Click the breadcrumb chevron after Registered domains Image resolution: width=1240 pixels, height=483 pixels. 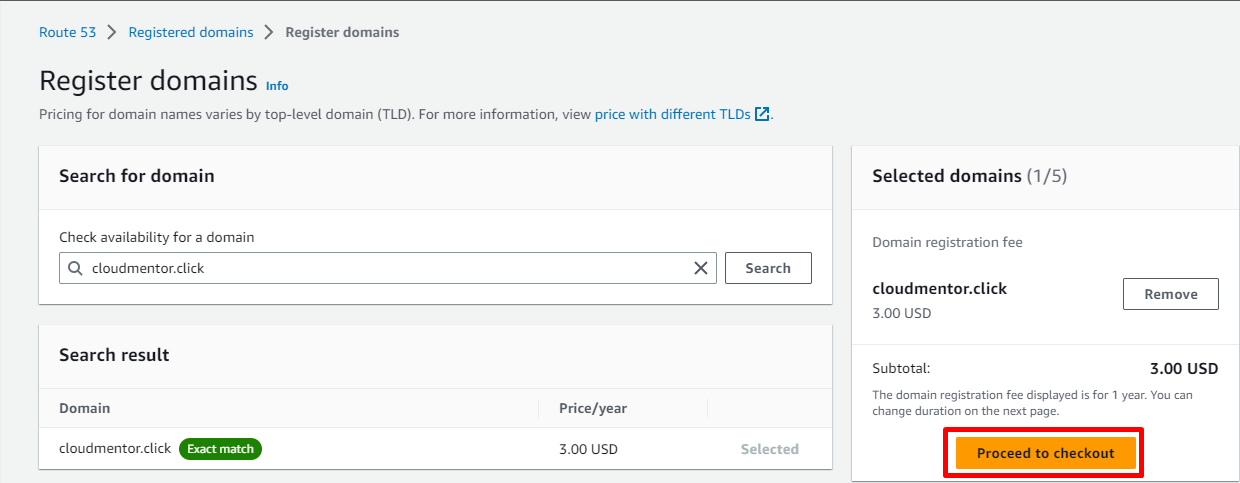coord(269,32)
